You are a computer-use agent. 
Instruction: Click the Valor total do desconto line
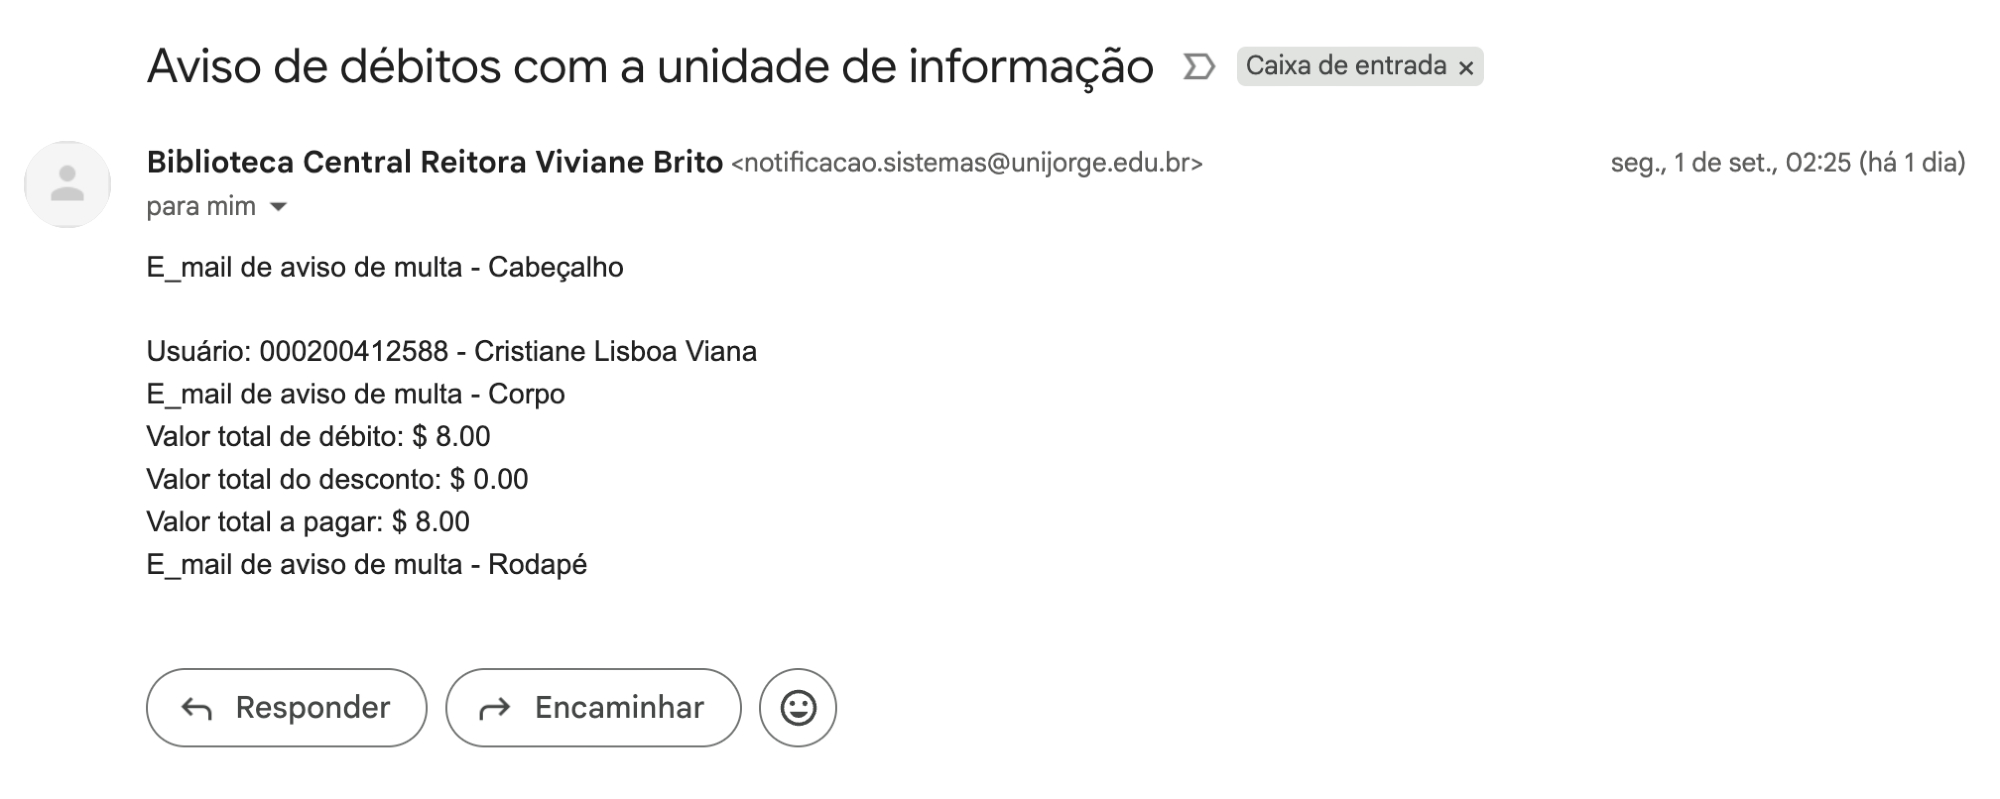point(337,479)
